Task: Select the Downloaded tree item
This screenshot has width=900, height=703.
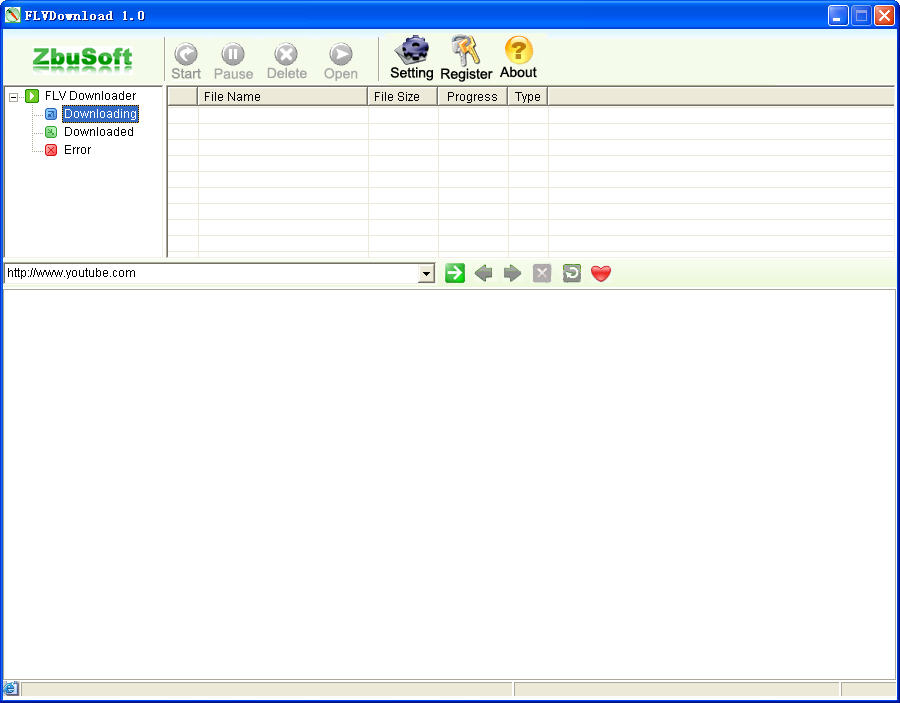Action: click(98, 132)
